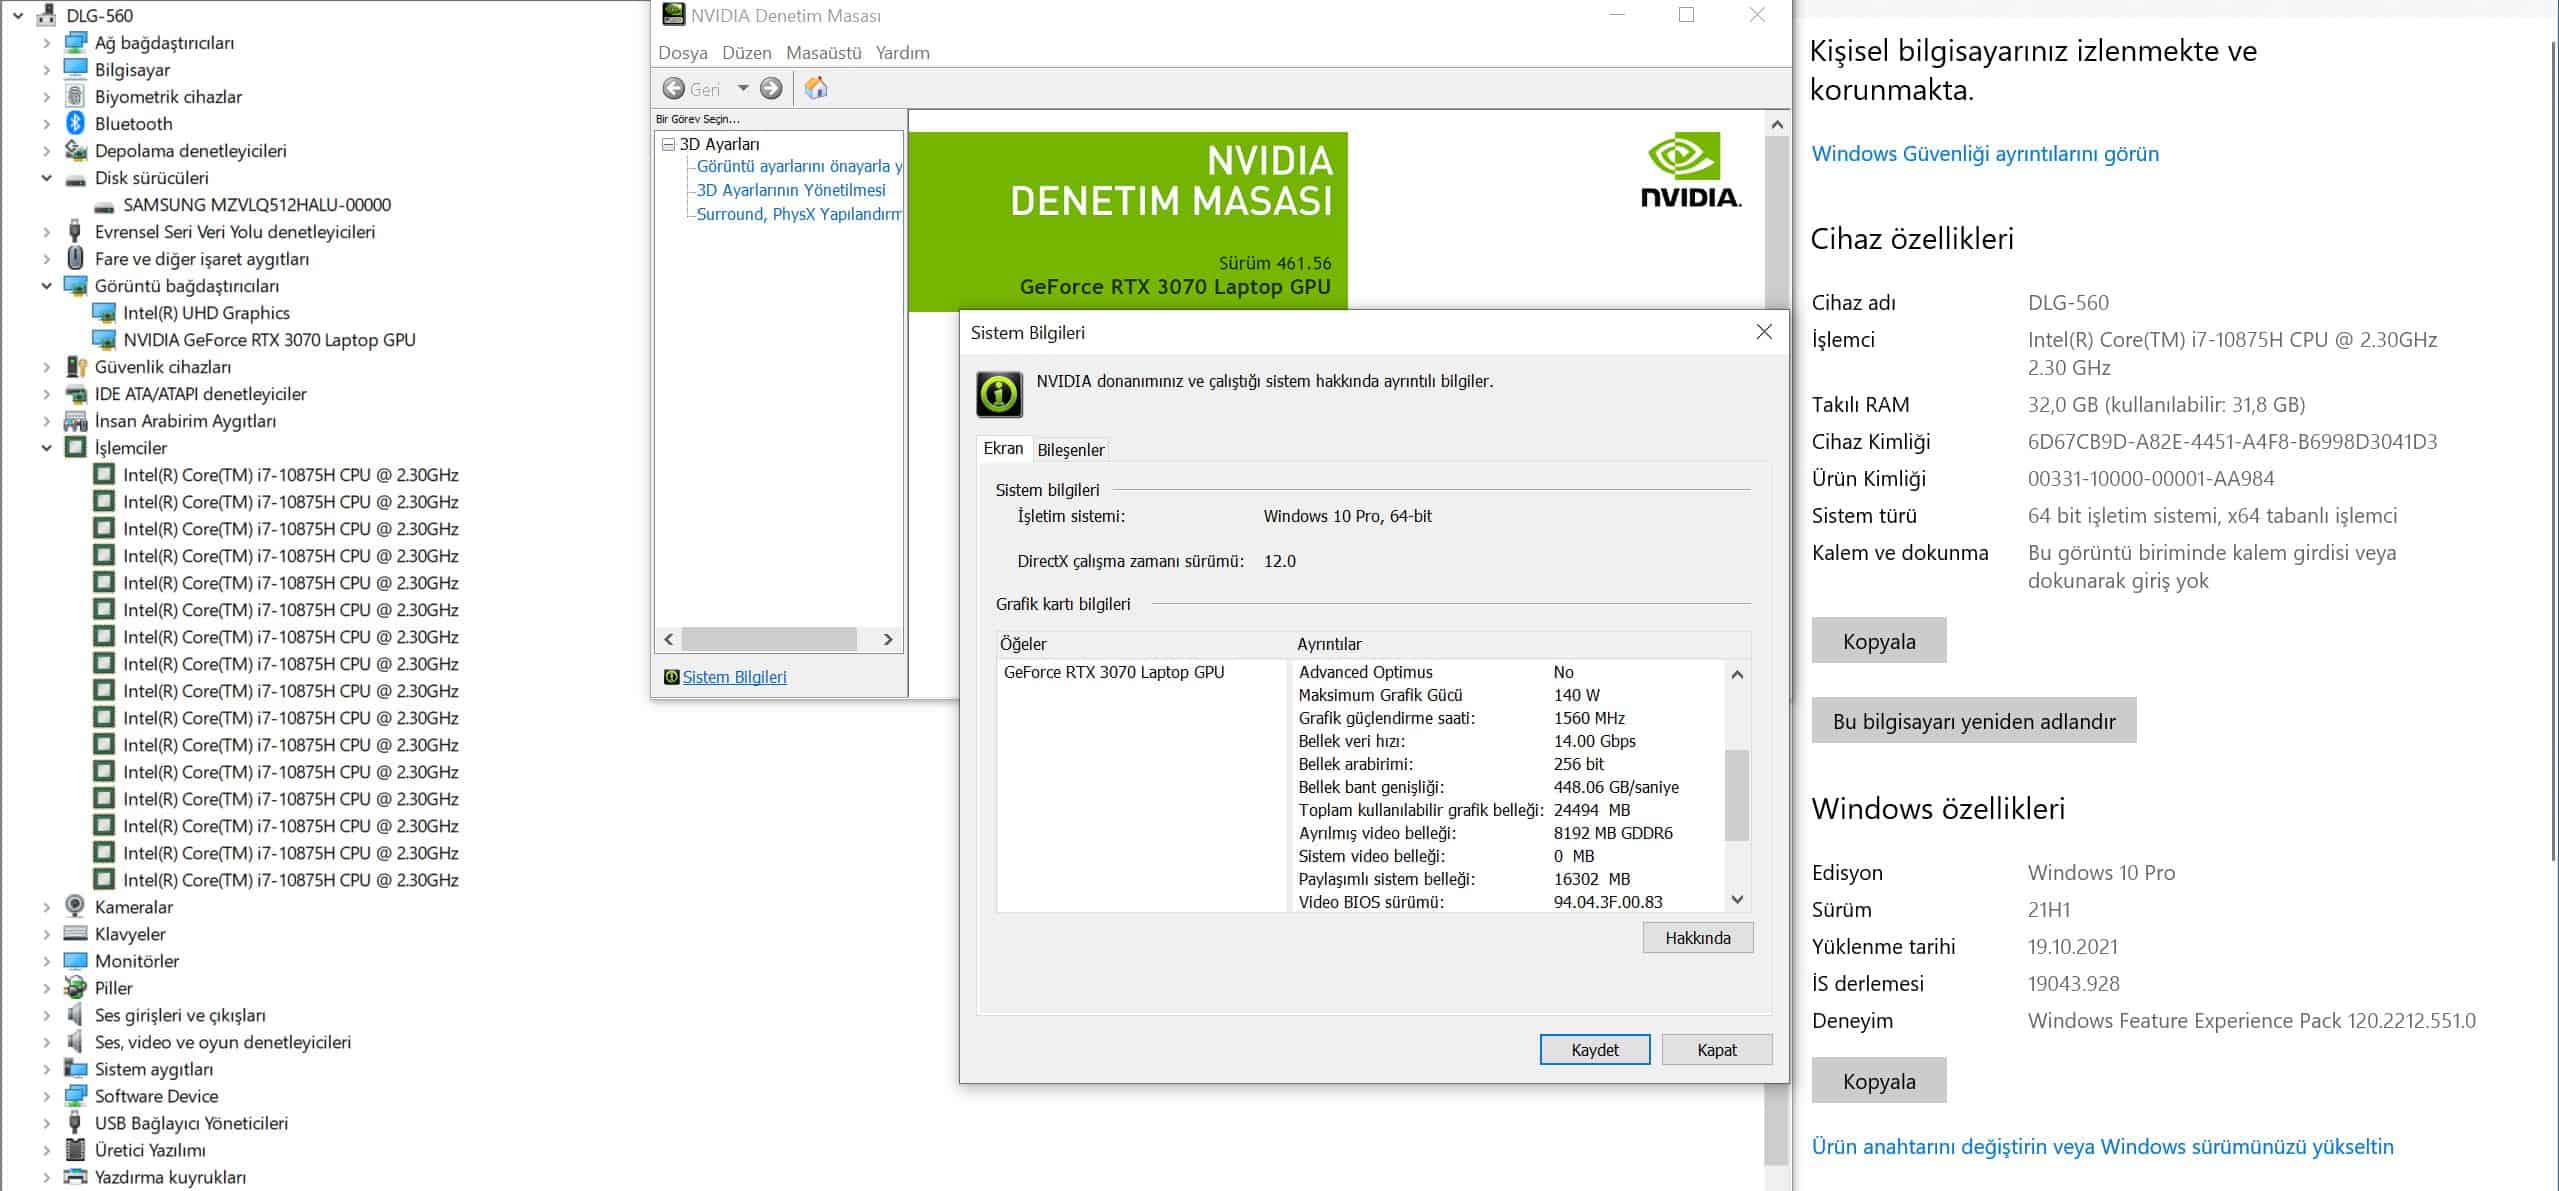Select NVIDIA GeForce RTX 3070 Laptop GPU device
Screen dimensions: 2559x1191
[269, 339]
